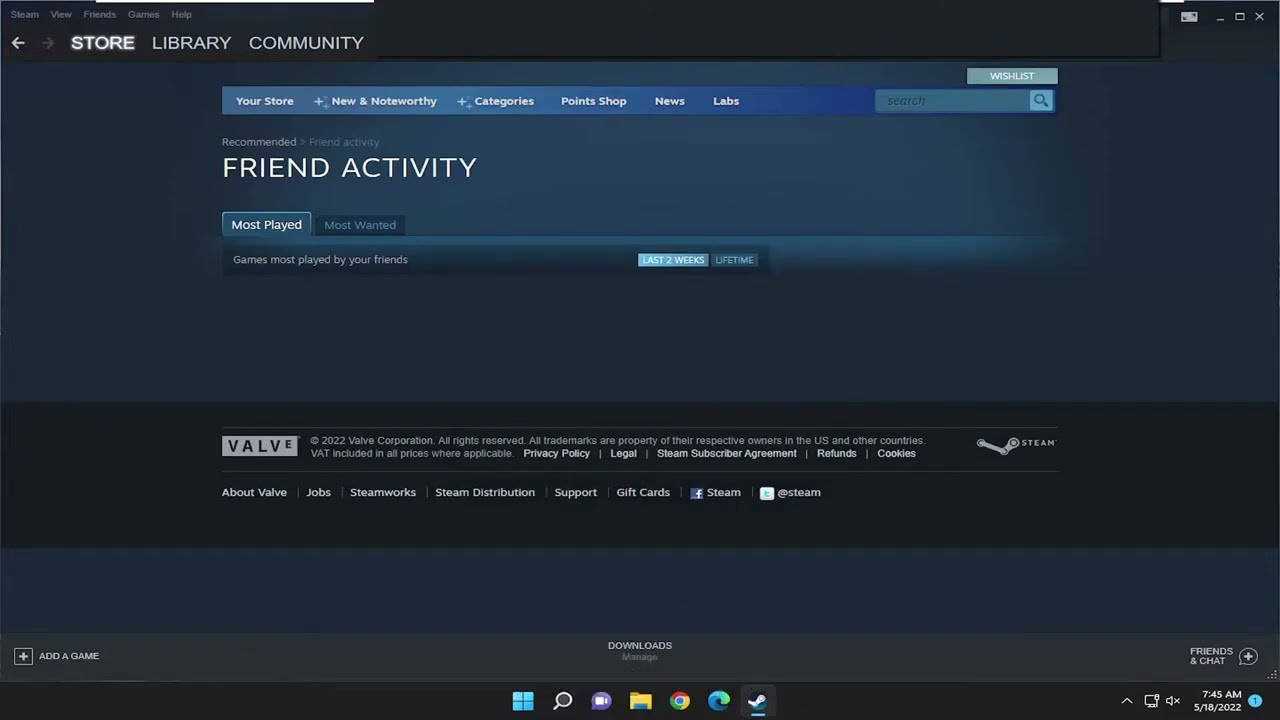Click the Add a Game plus icon

coord(23,655)
